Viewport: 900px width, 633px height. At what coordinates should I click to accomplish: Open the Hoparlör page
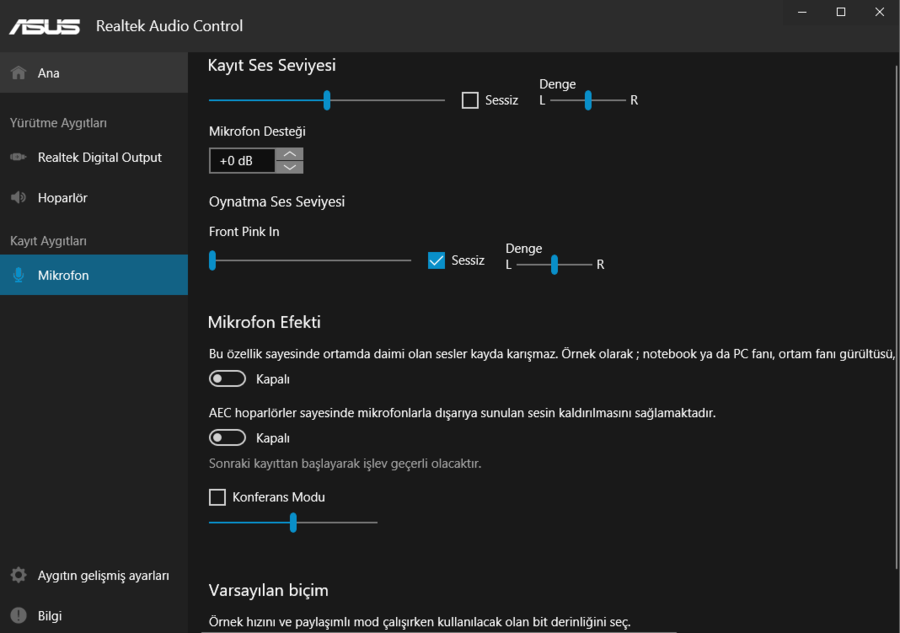click(62, 198)
